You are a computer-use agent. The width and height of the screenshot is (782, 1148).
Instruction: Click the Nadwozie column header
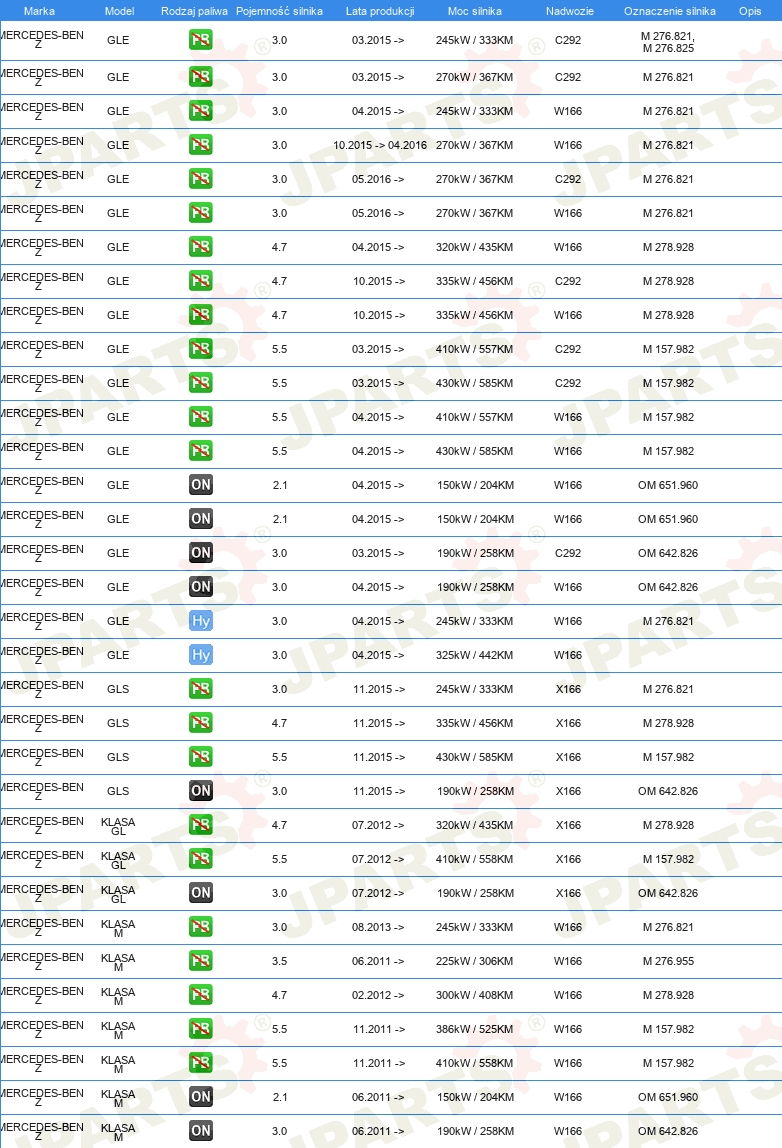pos(570,11)
